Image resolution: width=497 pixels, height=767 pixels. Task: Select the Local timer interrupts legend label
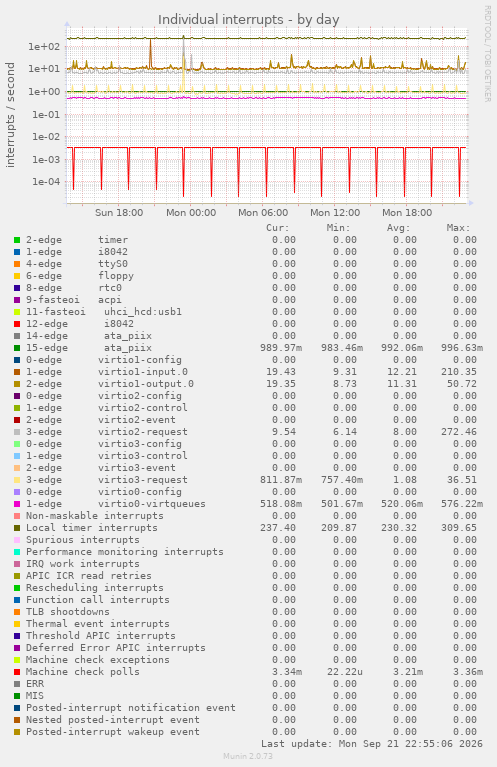coord(91,528)
